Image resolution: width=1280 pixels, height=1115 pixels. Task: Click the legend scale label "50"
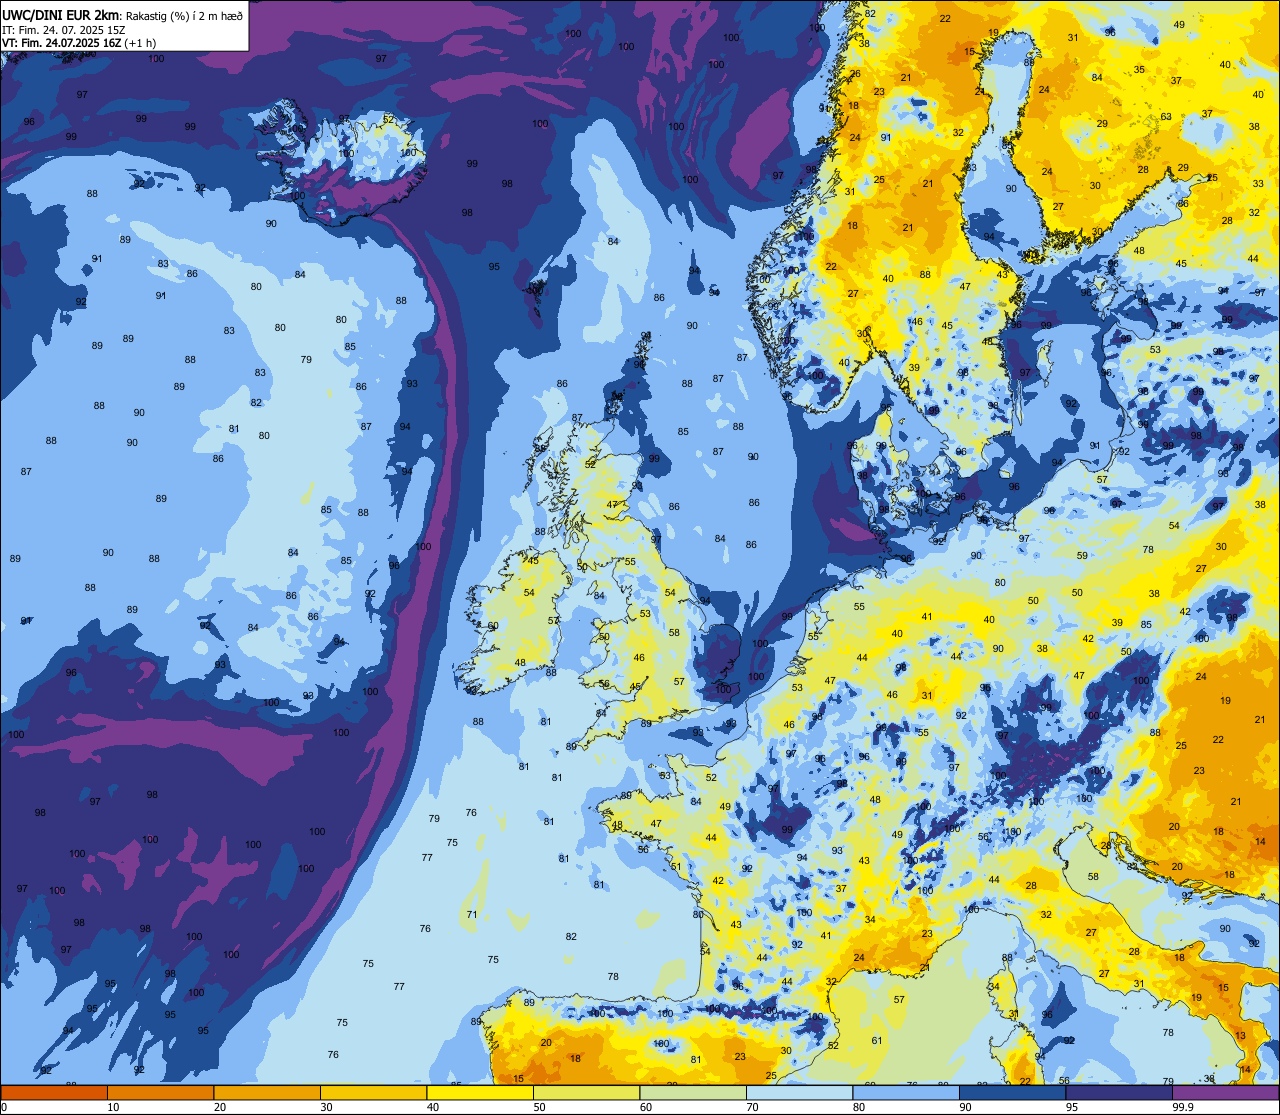click(539, 1107)
